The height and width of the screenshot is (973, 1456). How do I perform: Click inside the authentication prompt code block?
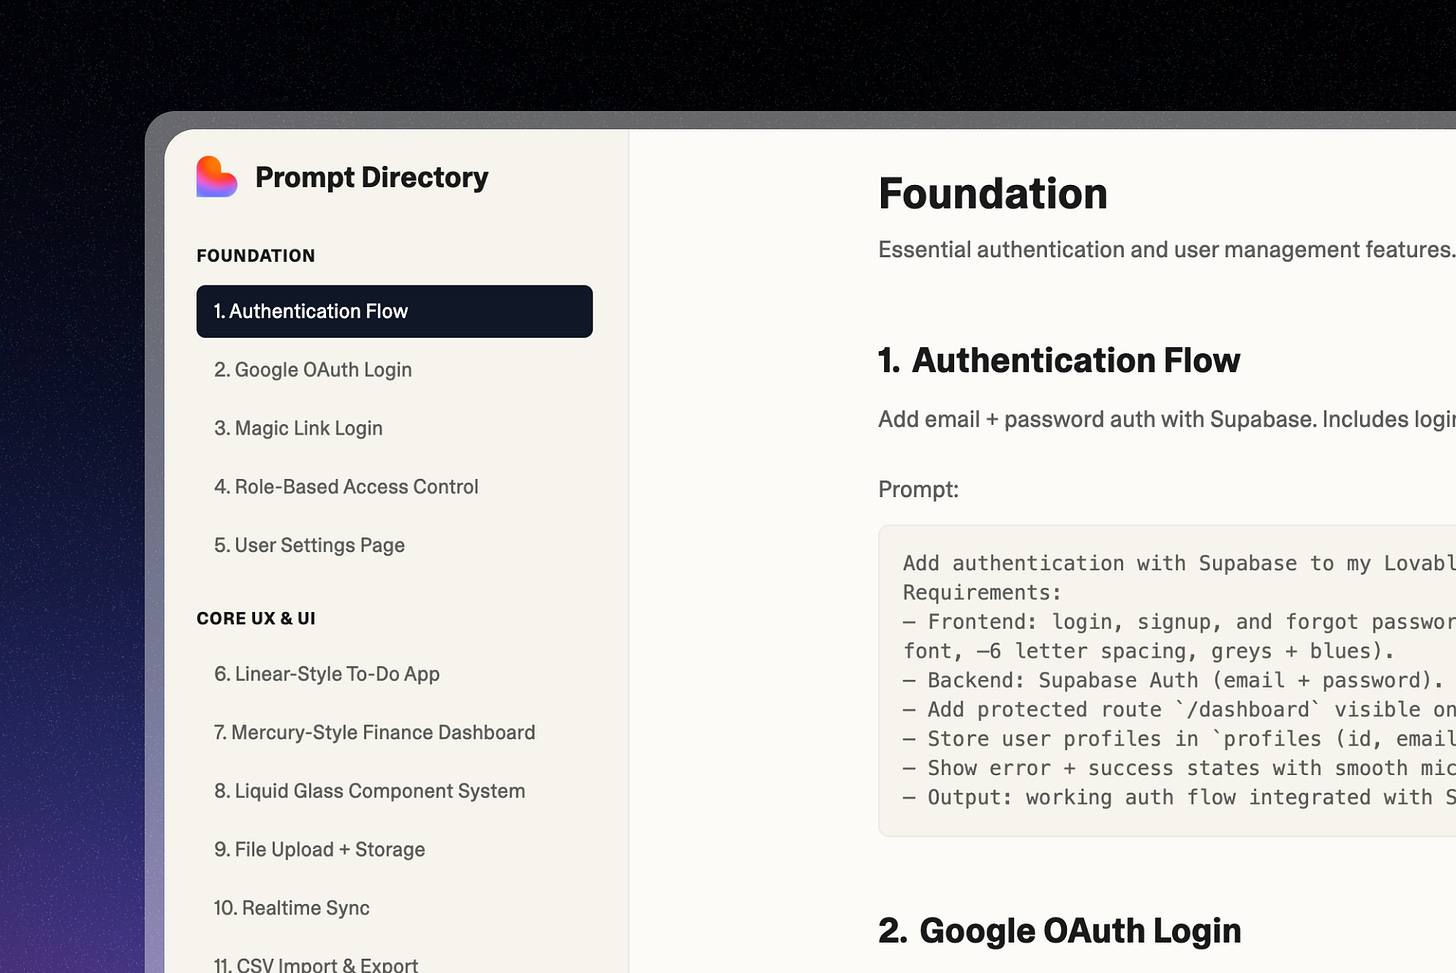tap(1167, 680)
